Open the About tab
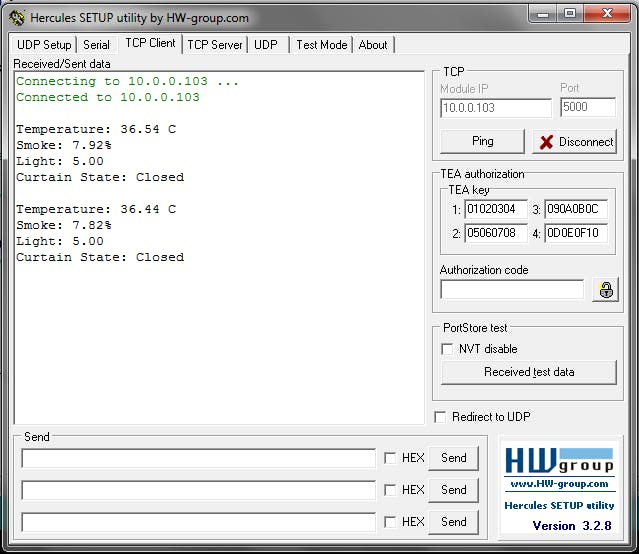 click(x=373, y=45)
